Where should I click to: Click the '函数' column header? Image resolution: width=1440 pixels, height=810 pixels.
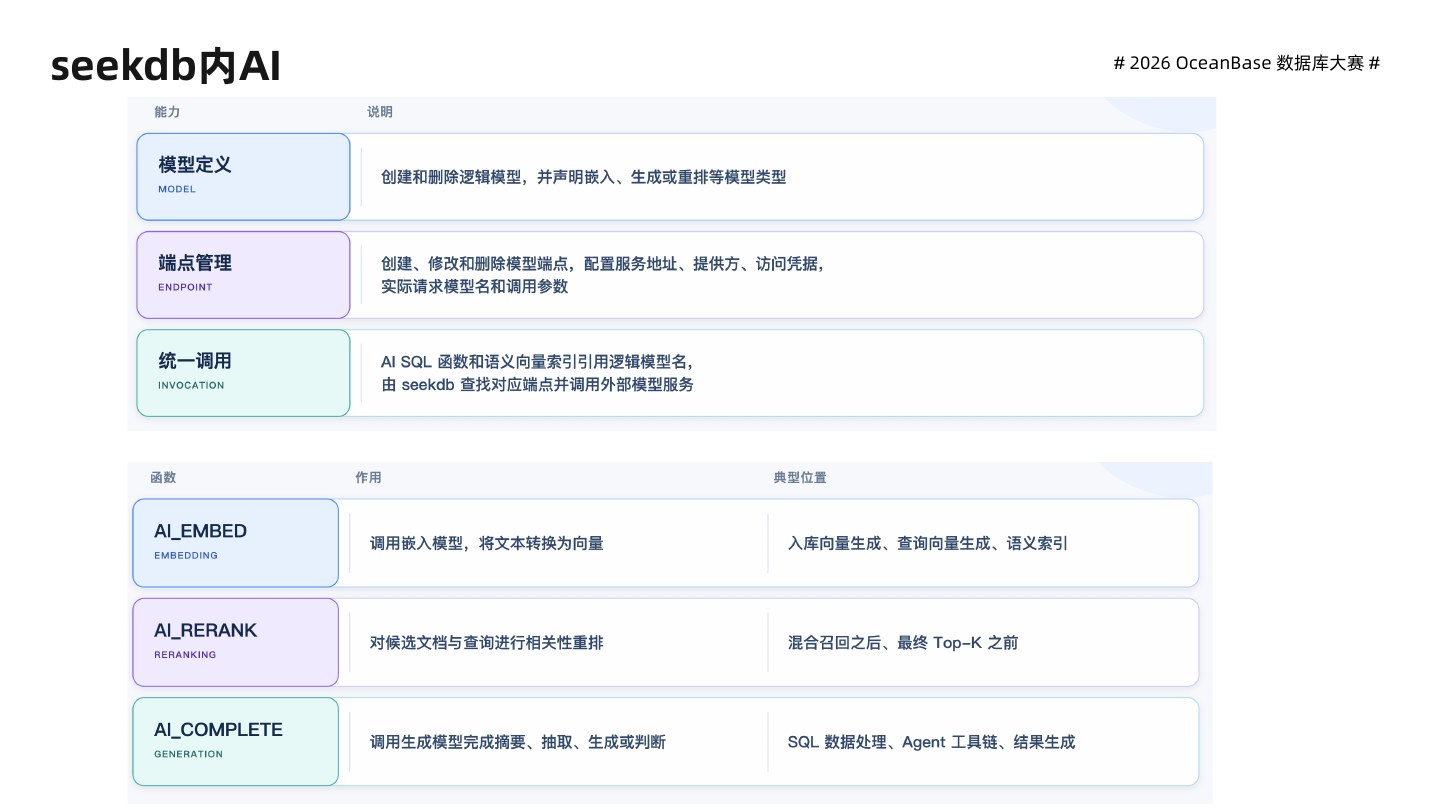163,478
